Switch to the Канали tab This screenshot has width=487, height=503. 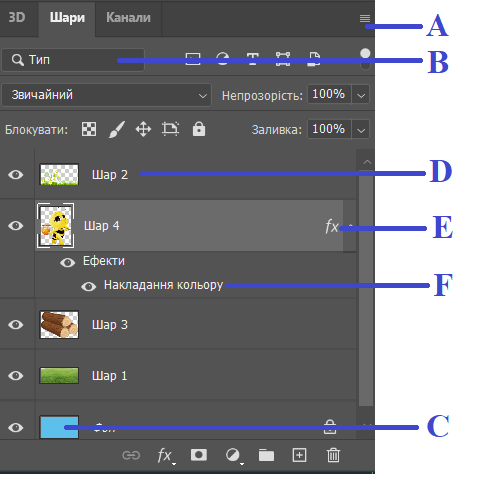tap(128, 18)
